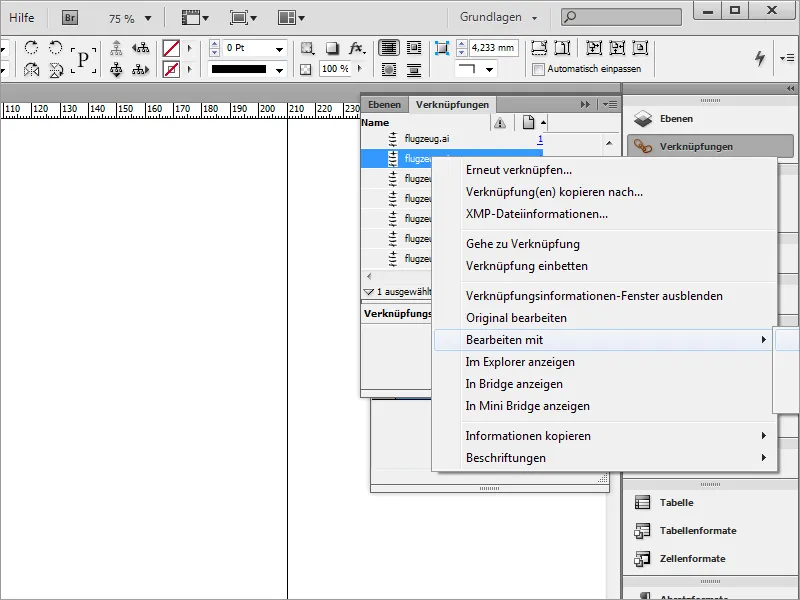The width and height of the screenshot is (800, 600).
Task: Choose Erneut verknüpfen... from context menu
Action: [518, 170]
